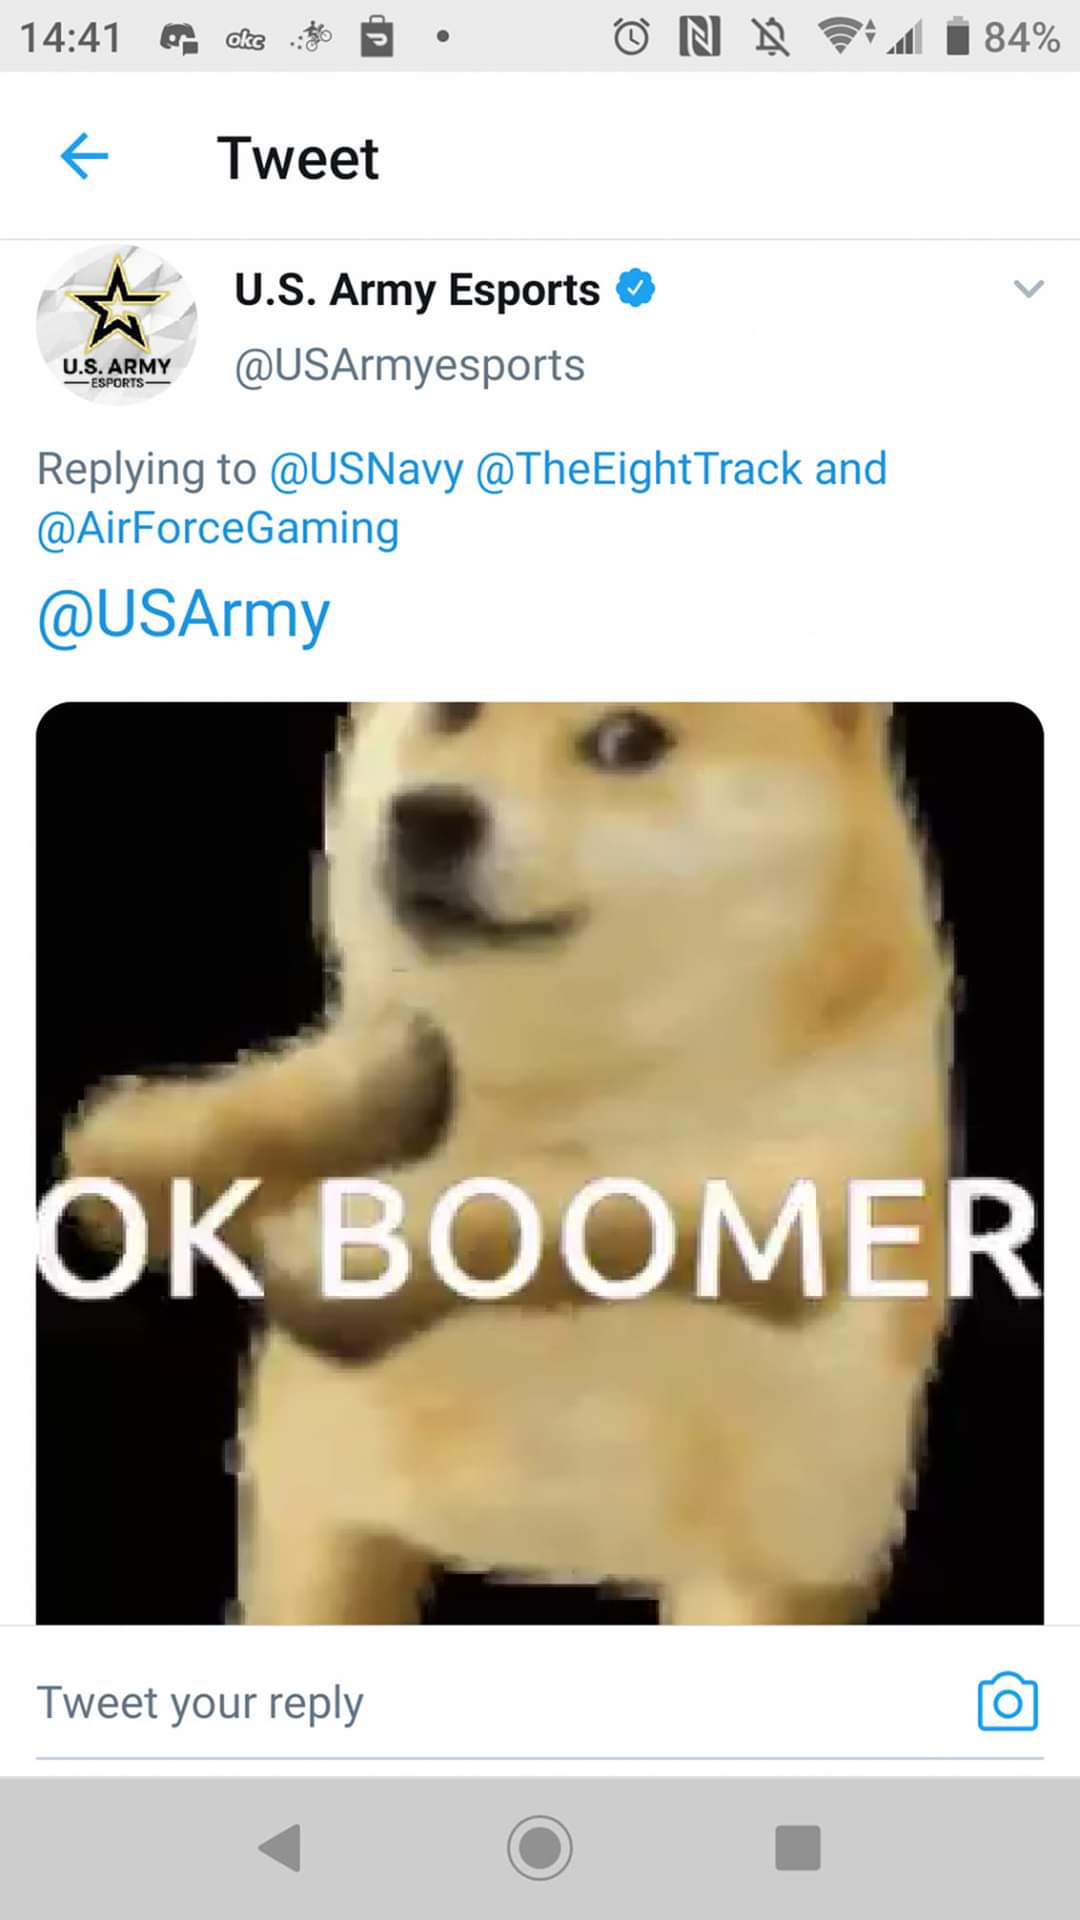This screenshot has height=1920, width=1080.
Task: Open the @TheEightTrack mention link
Action: tap(639, 469)
